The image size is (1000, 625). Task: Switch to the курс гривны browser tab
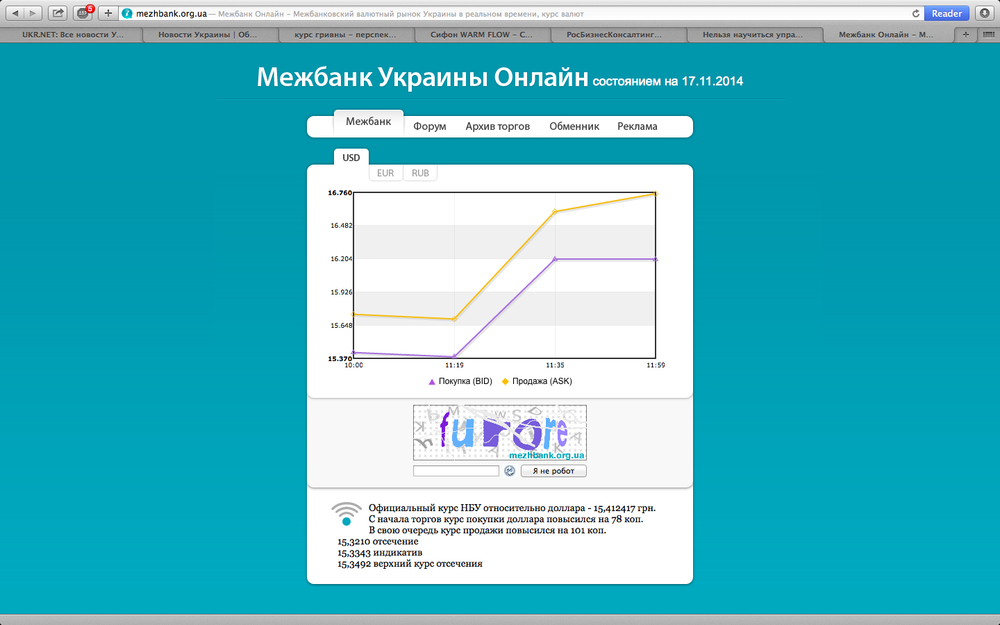coord(345,34)
